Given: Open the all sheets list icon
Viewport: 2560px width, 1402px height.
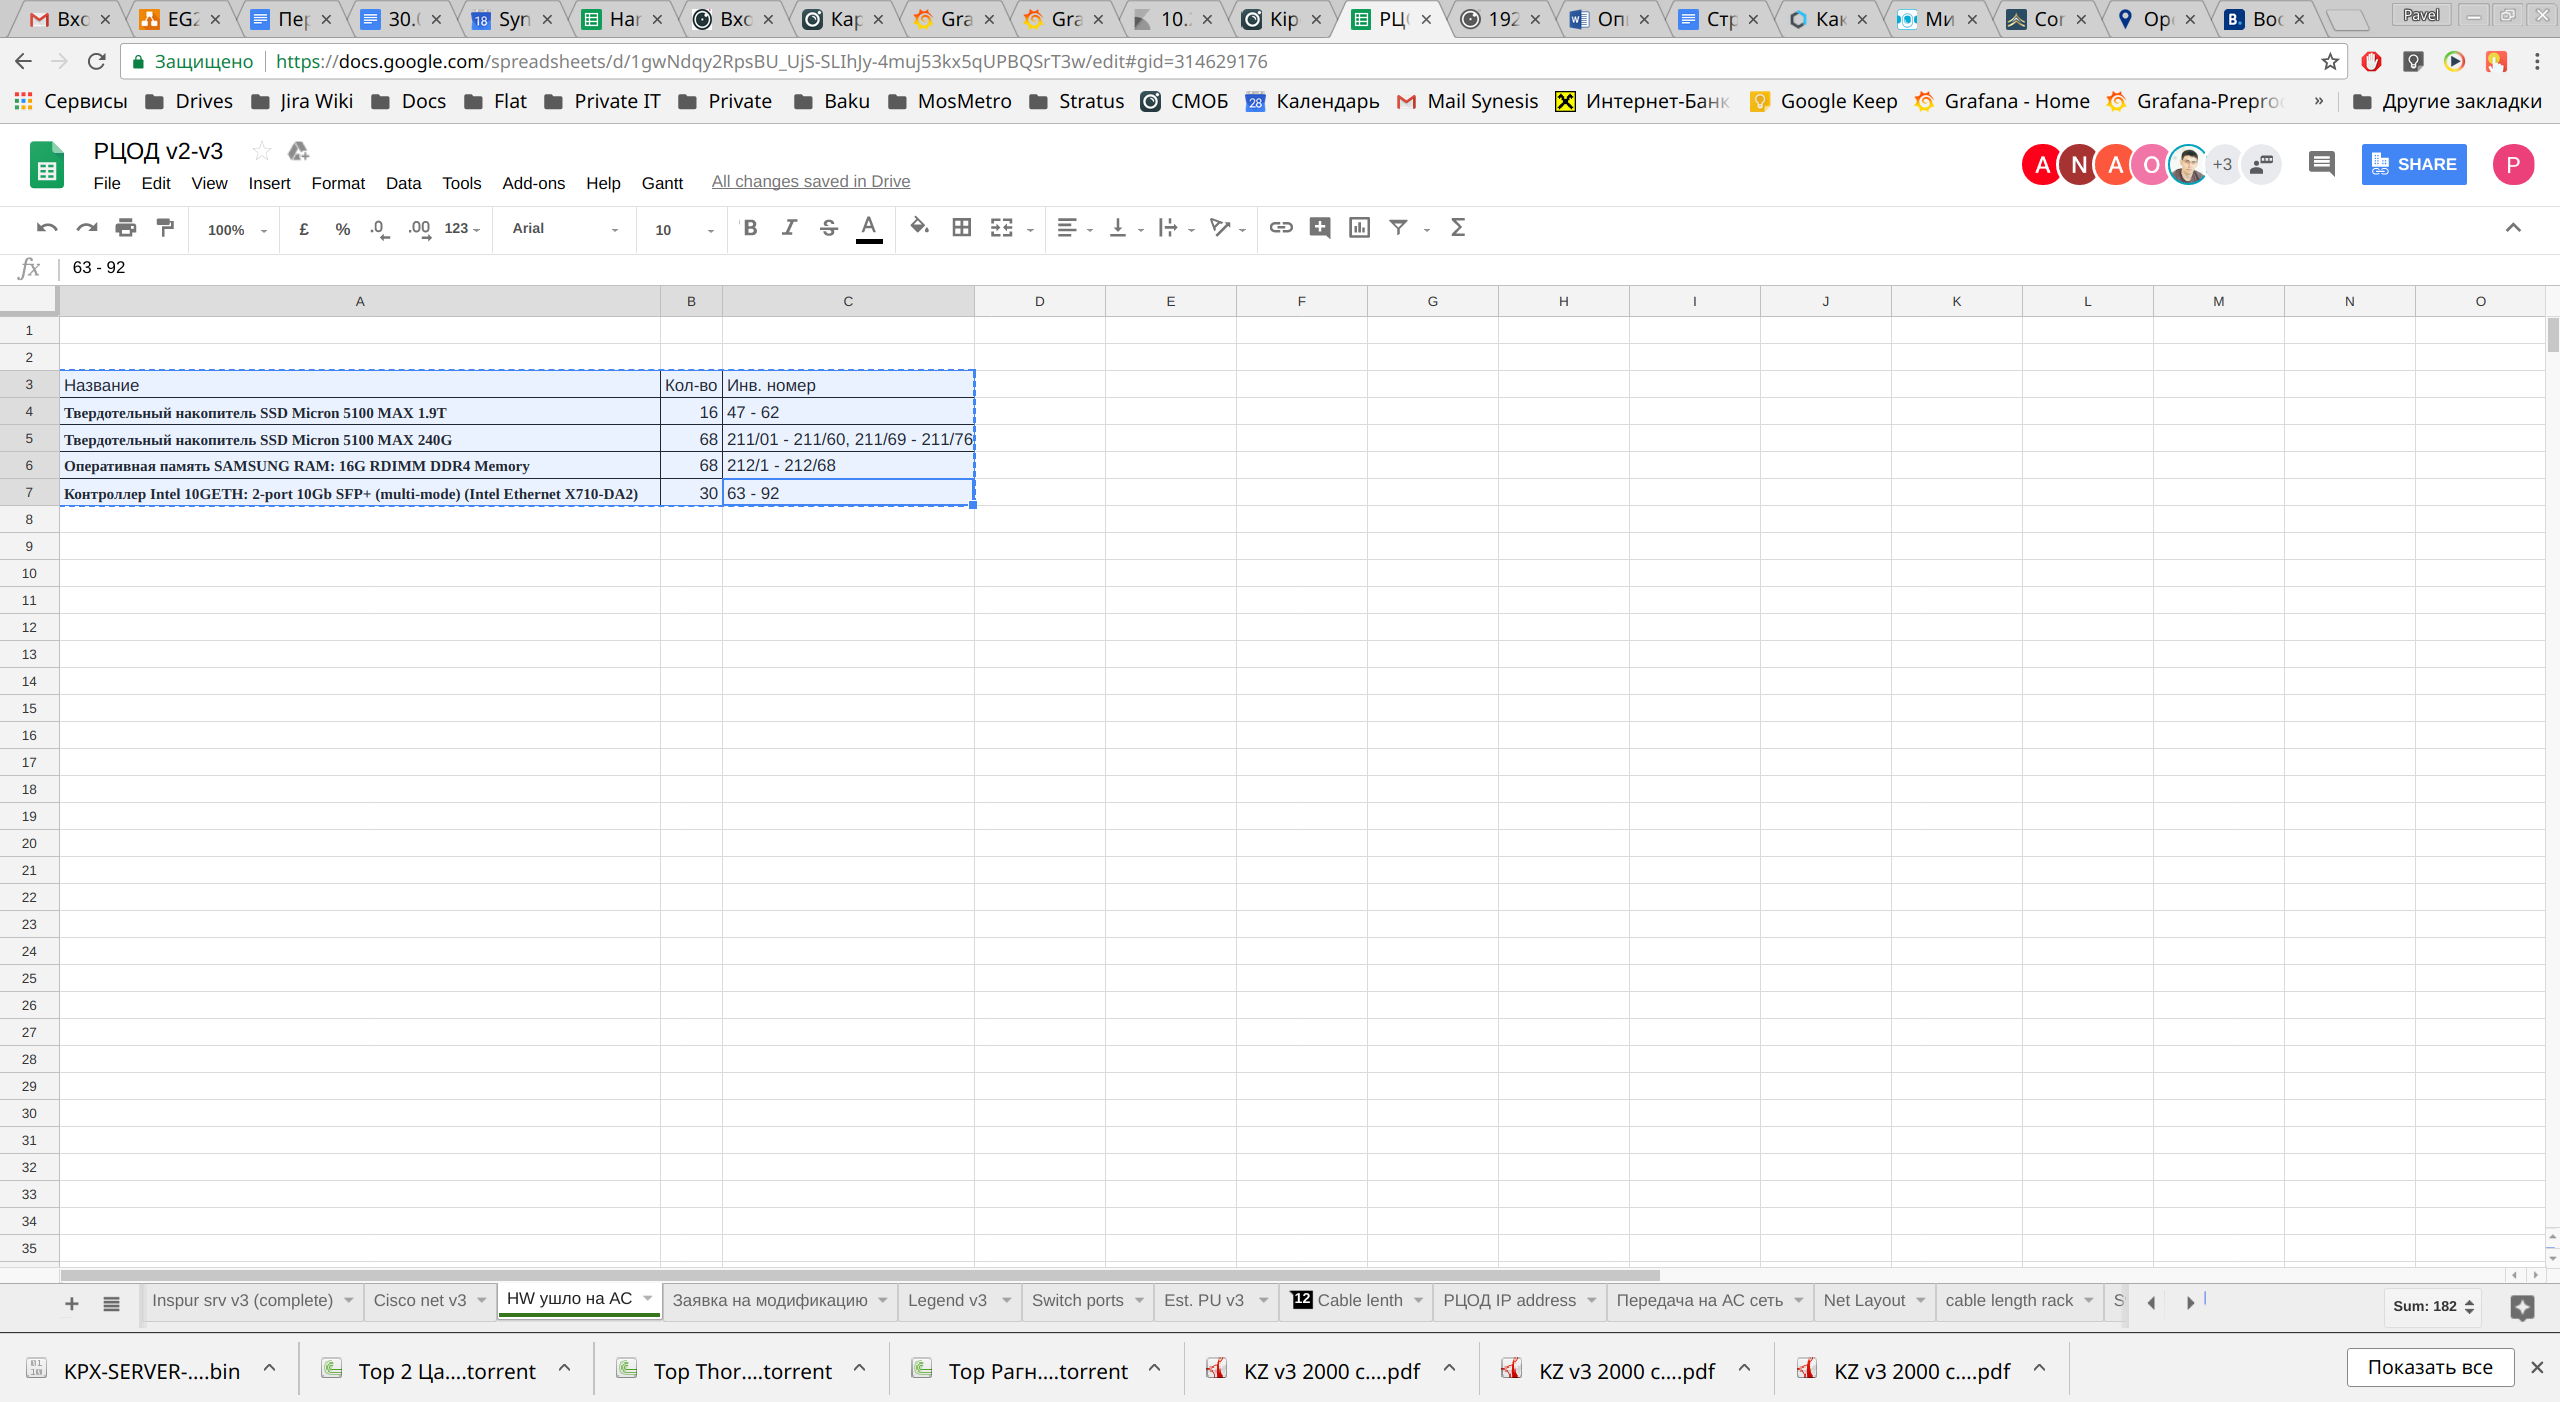Looking at the screenshot, I should click(x=112, y=1303).
